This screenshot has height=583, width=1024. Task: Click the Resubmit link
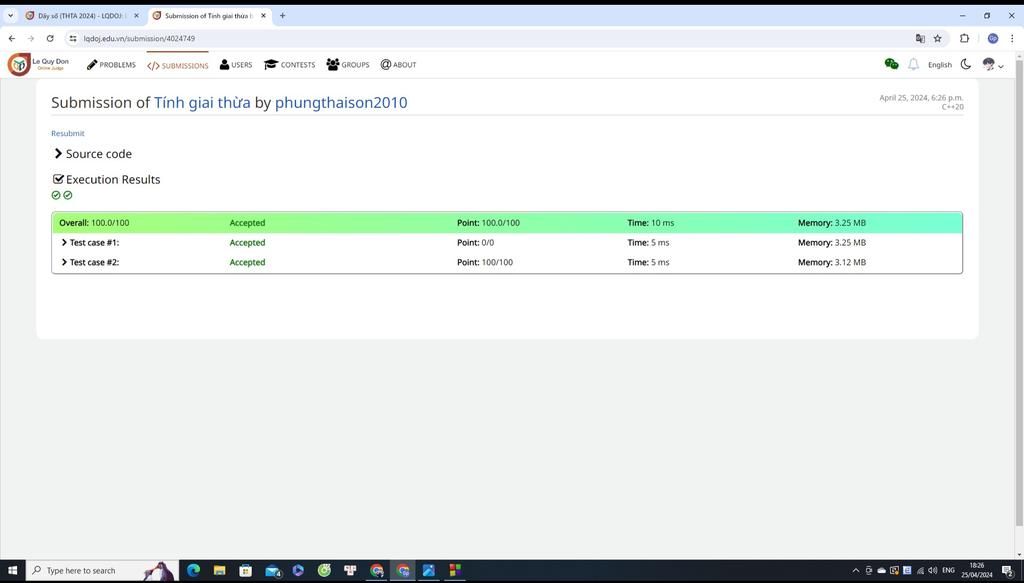(68, 133)
